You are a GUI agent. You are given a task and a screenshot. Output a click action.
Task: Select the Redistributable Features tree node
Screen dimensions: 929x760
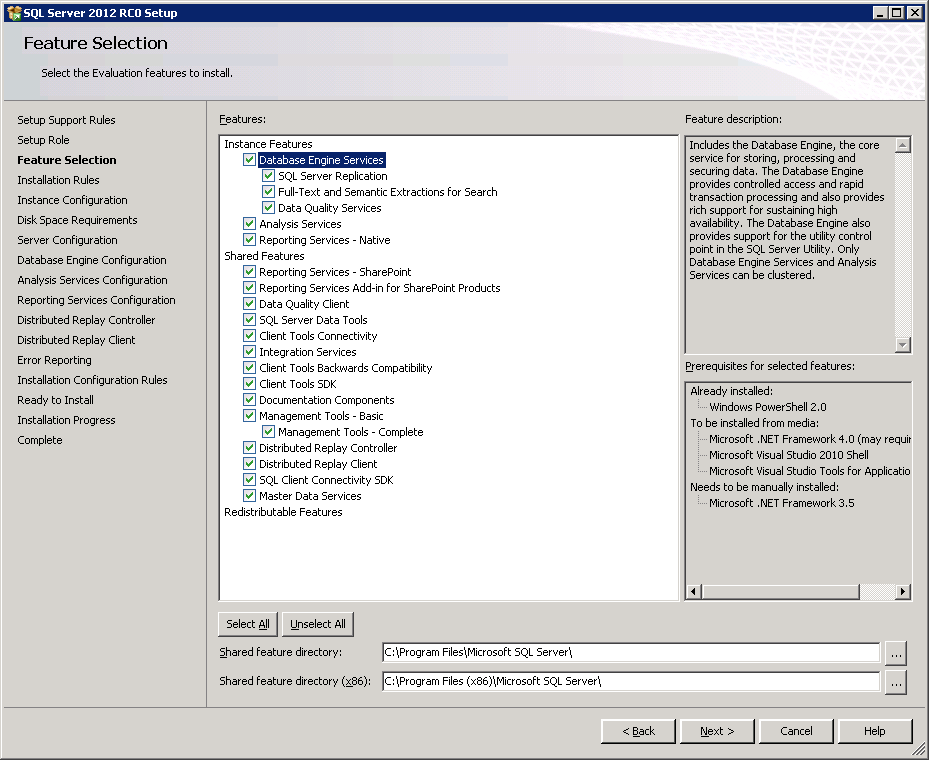click(283, 512)
